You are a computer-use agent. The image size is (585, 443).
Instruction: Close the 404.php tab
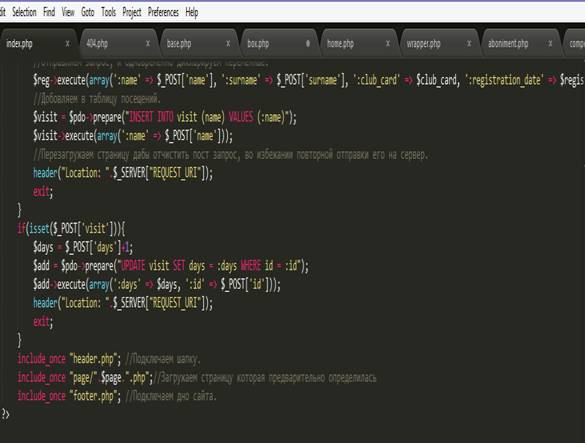pos(148,44)
